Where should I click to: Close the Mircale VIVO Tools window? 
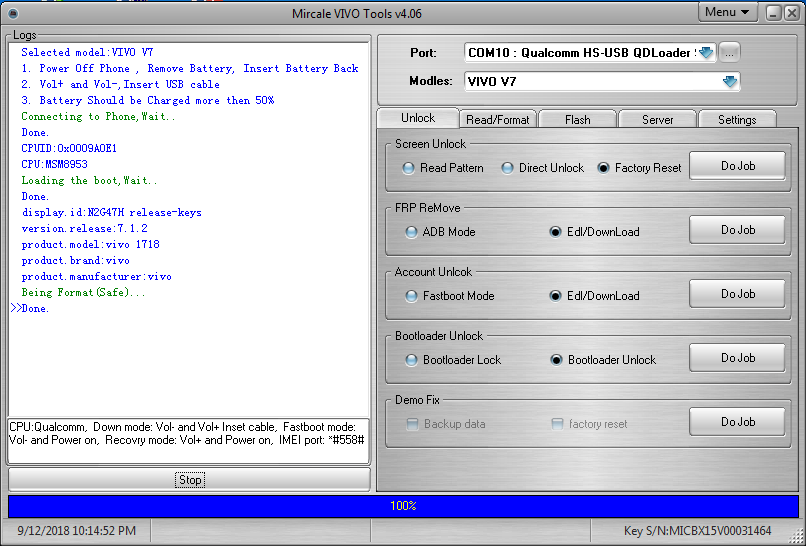click(x=792, y=13)
